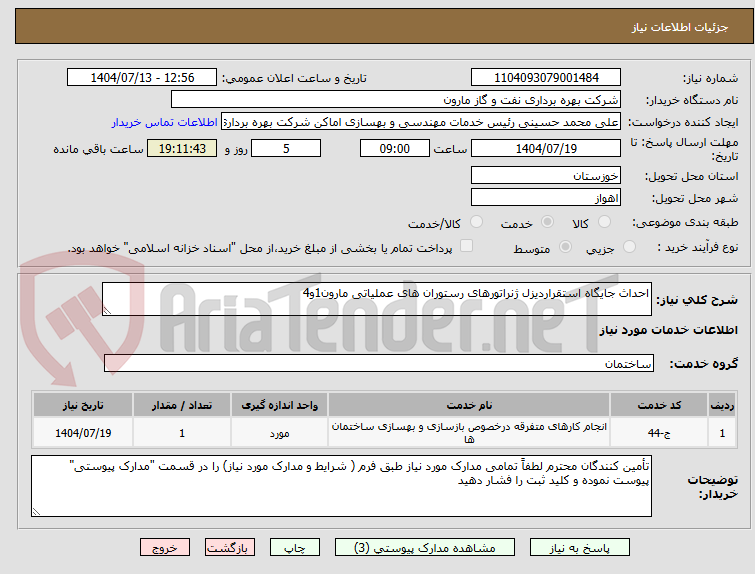
Task: Select the جزیی purchase type radio
Action: pyautogui.click(x=629, y=247)
